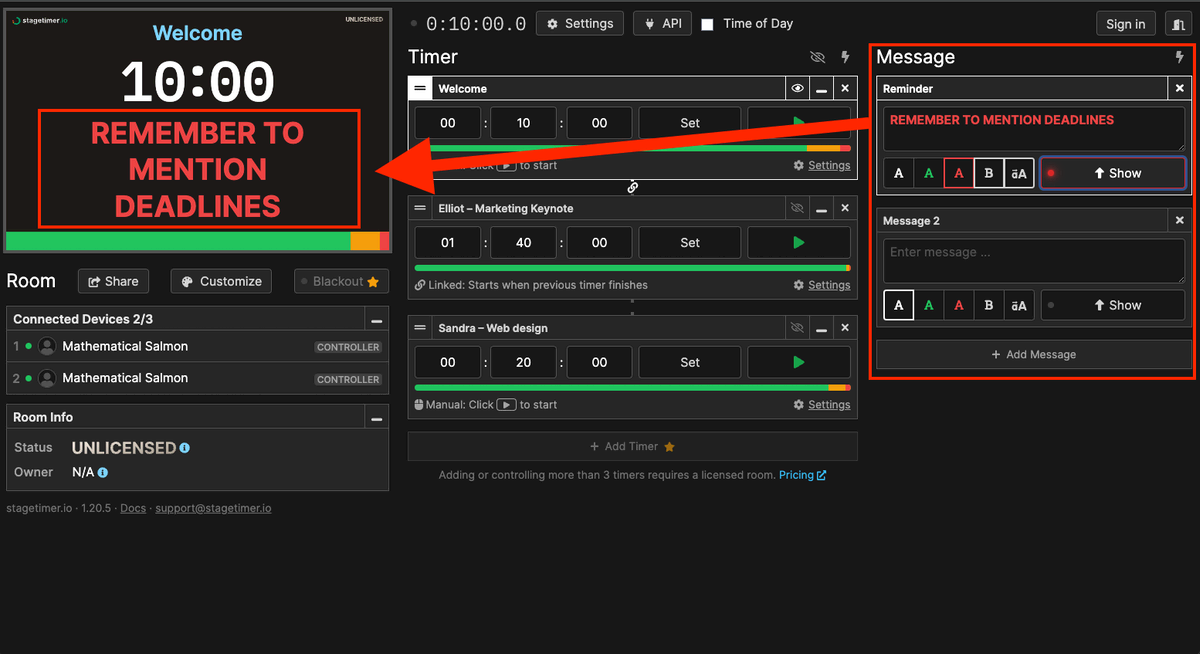Click the Enter message field for Message 2
The height and width of the screenshot is (654, 1200).
[x=1032, y=260]
